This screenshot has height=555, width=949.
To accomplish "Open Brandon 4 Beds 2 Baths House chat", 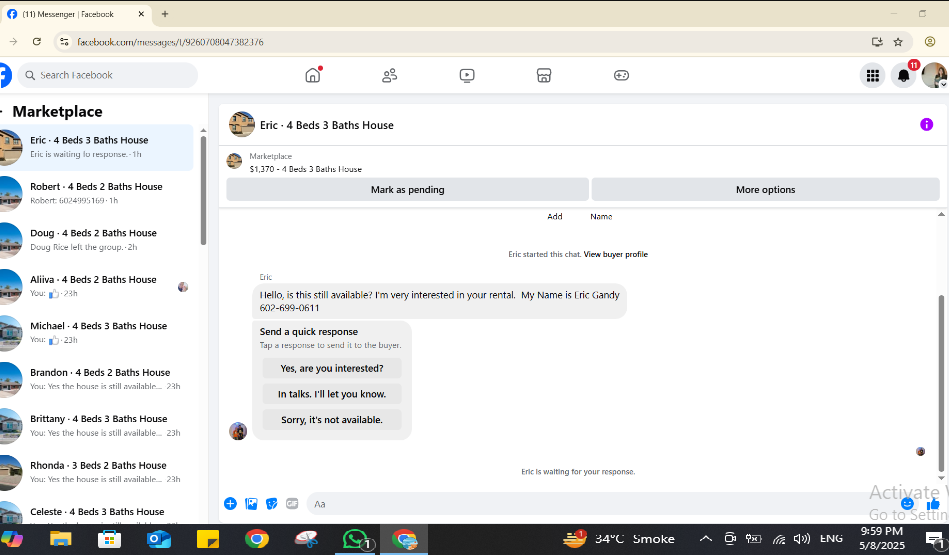I will click(x=97, y=379).
